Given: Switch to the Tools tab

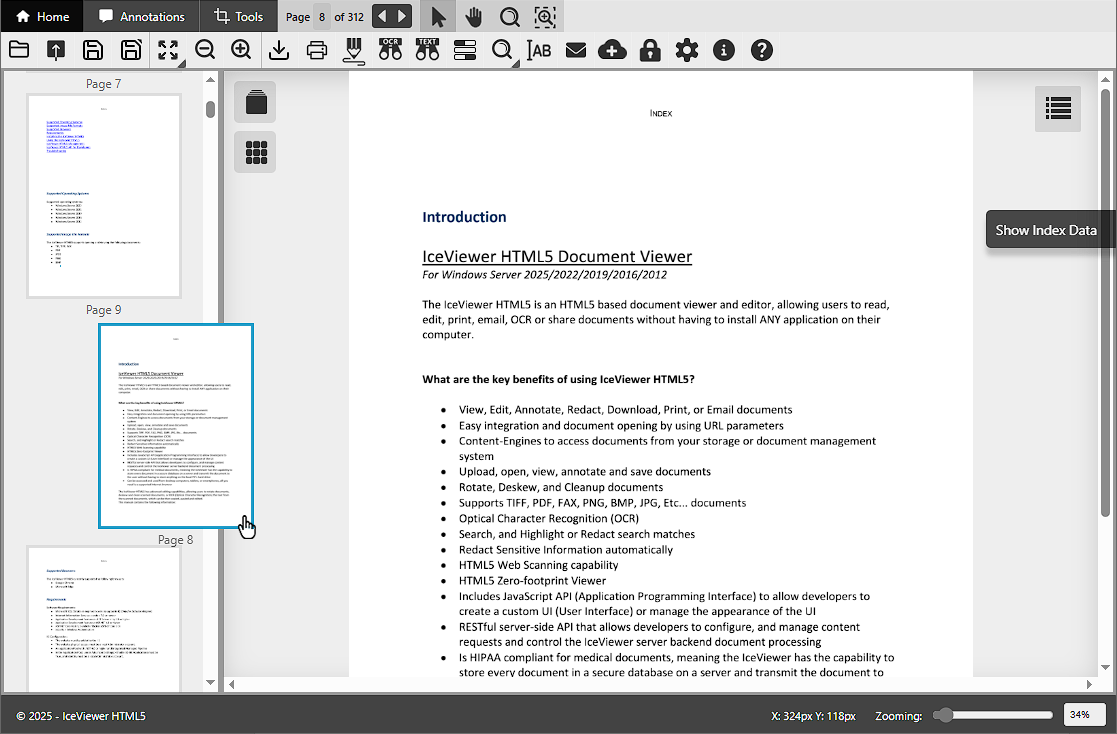Looking at the screenshot, I should (x=239, y=16).
